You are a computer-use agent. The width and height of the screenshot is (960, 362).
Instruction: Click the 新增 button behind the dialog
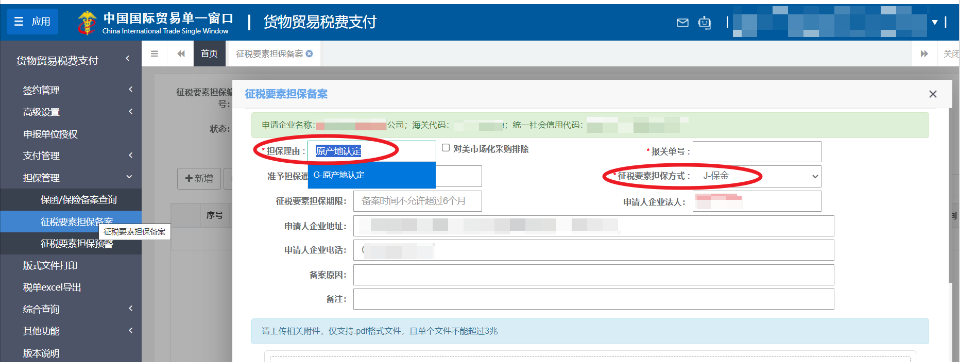point(199,178)
